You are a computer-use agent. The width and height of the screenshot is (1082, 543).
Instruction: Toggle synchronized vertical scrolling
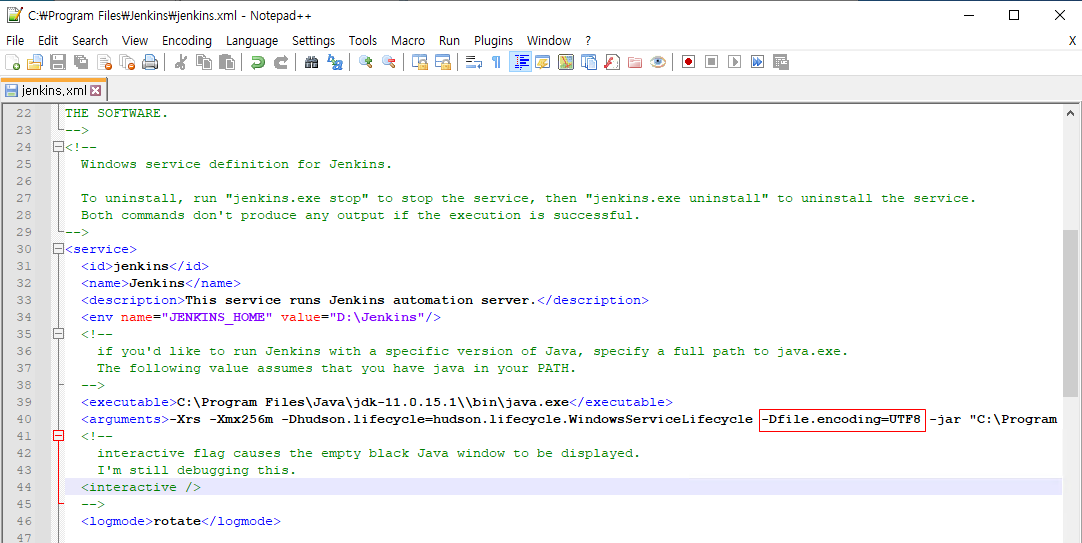(420, 62)
